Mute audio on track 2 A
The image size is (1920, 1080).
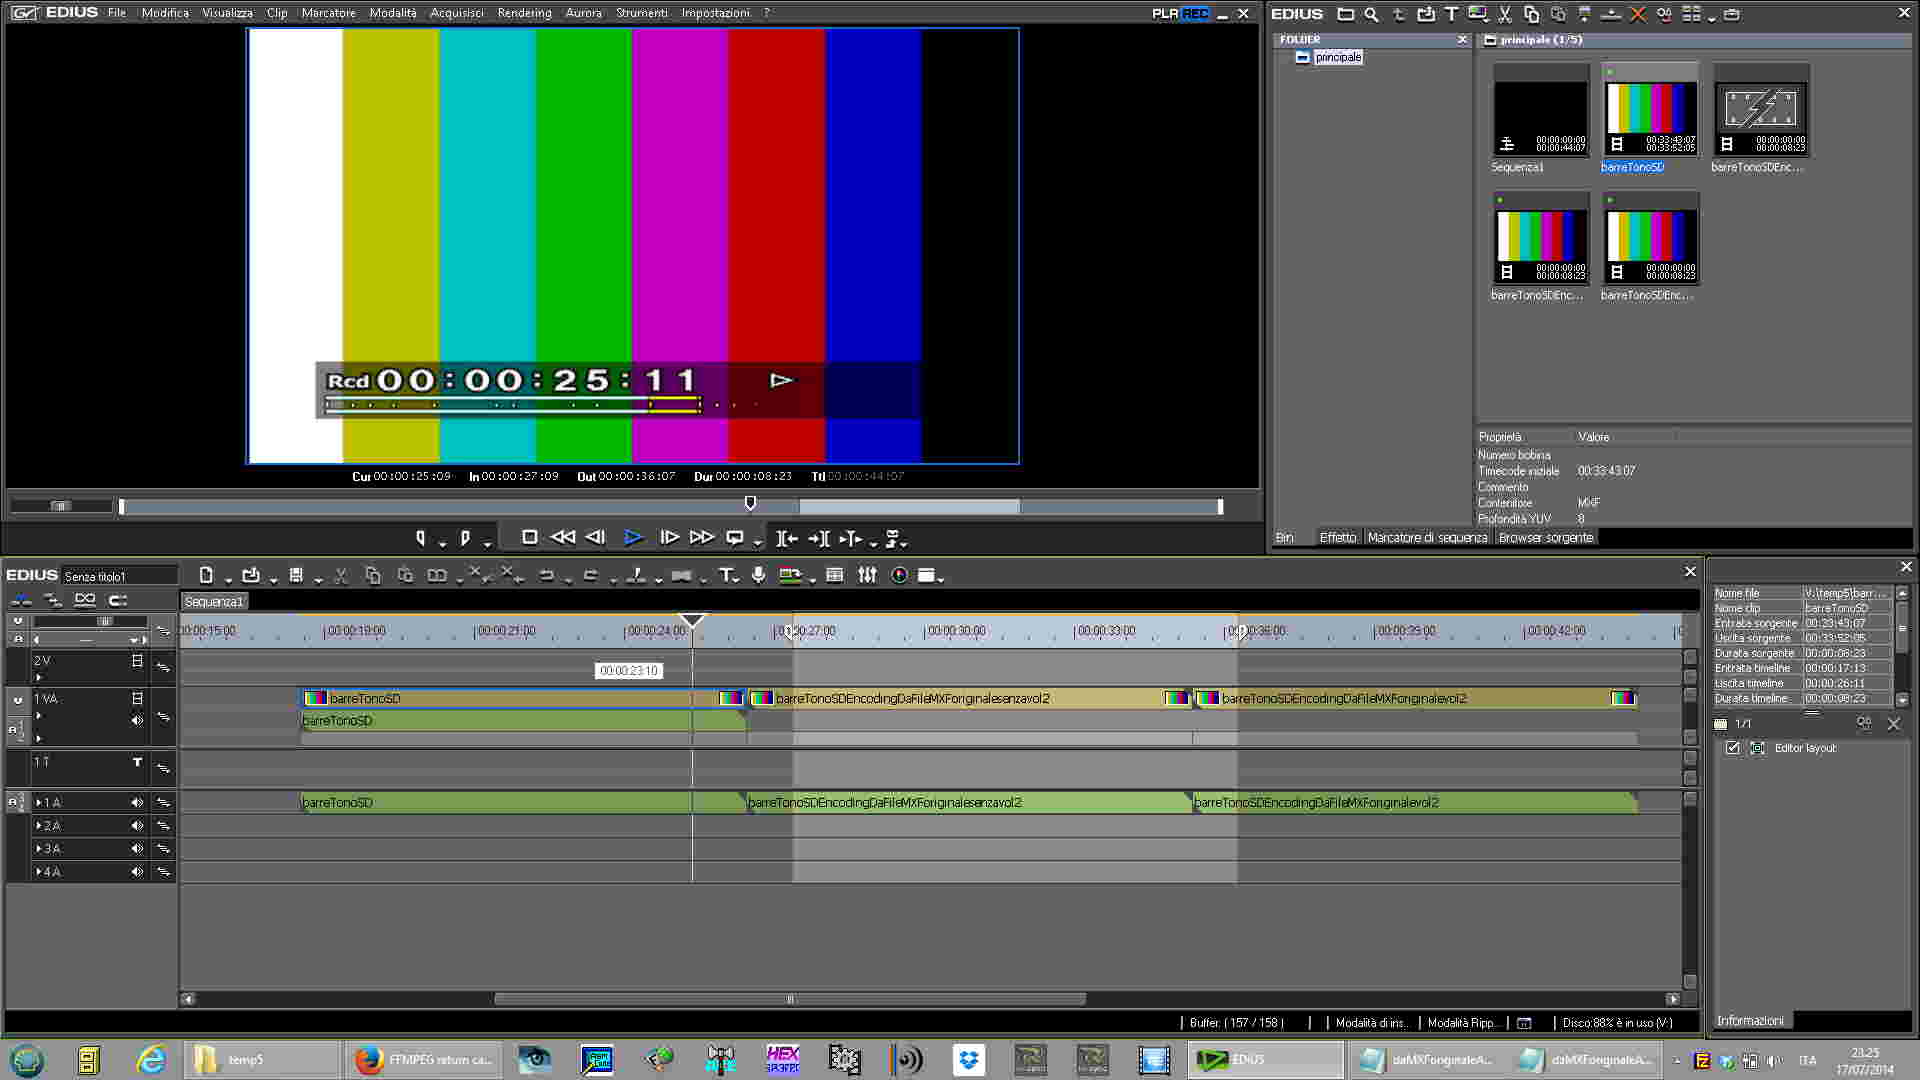pyautogui.click(x=137, y=826)
